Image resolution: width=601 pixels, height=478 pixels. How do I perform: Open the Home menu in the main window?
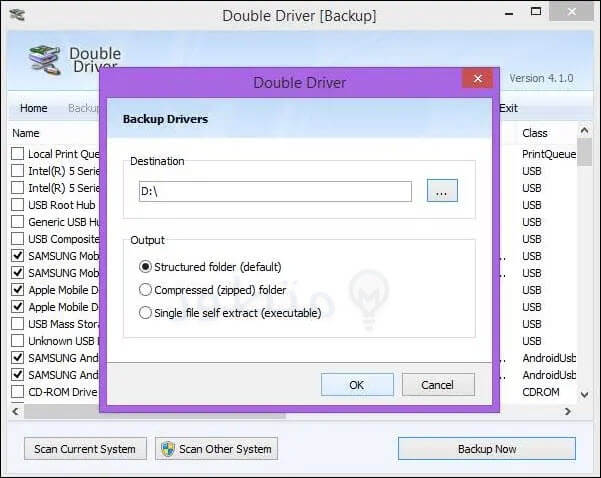[34, 108]
